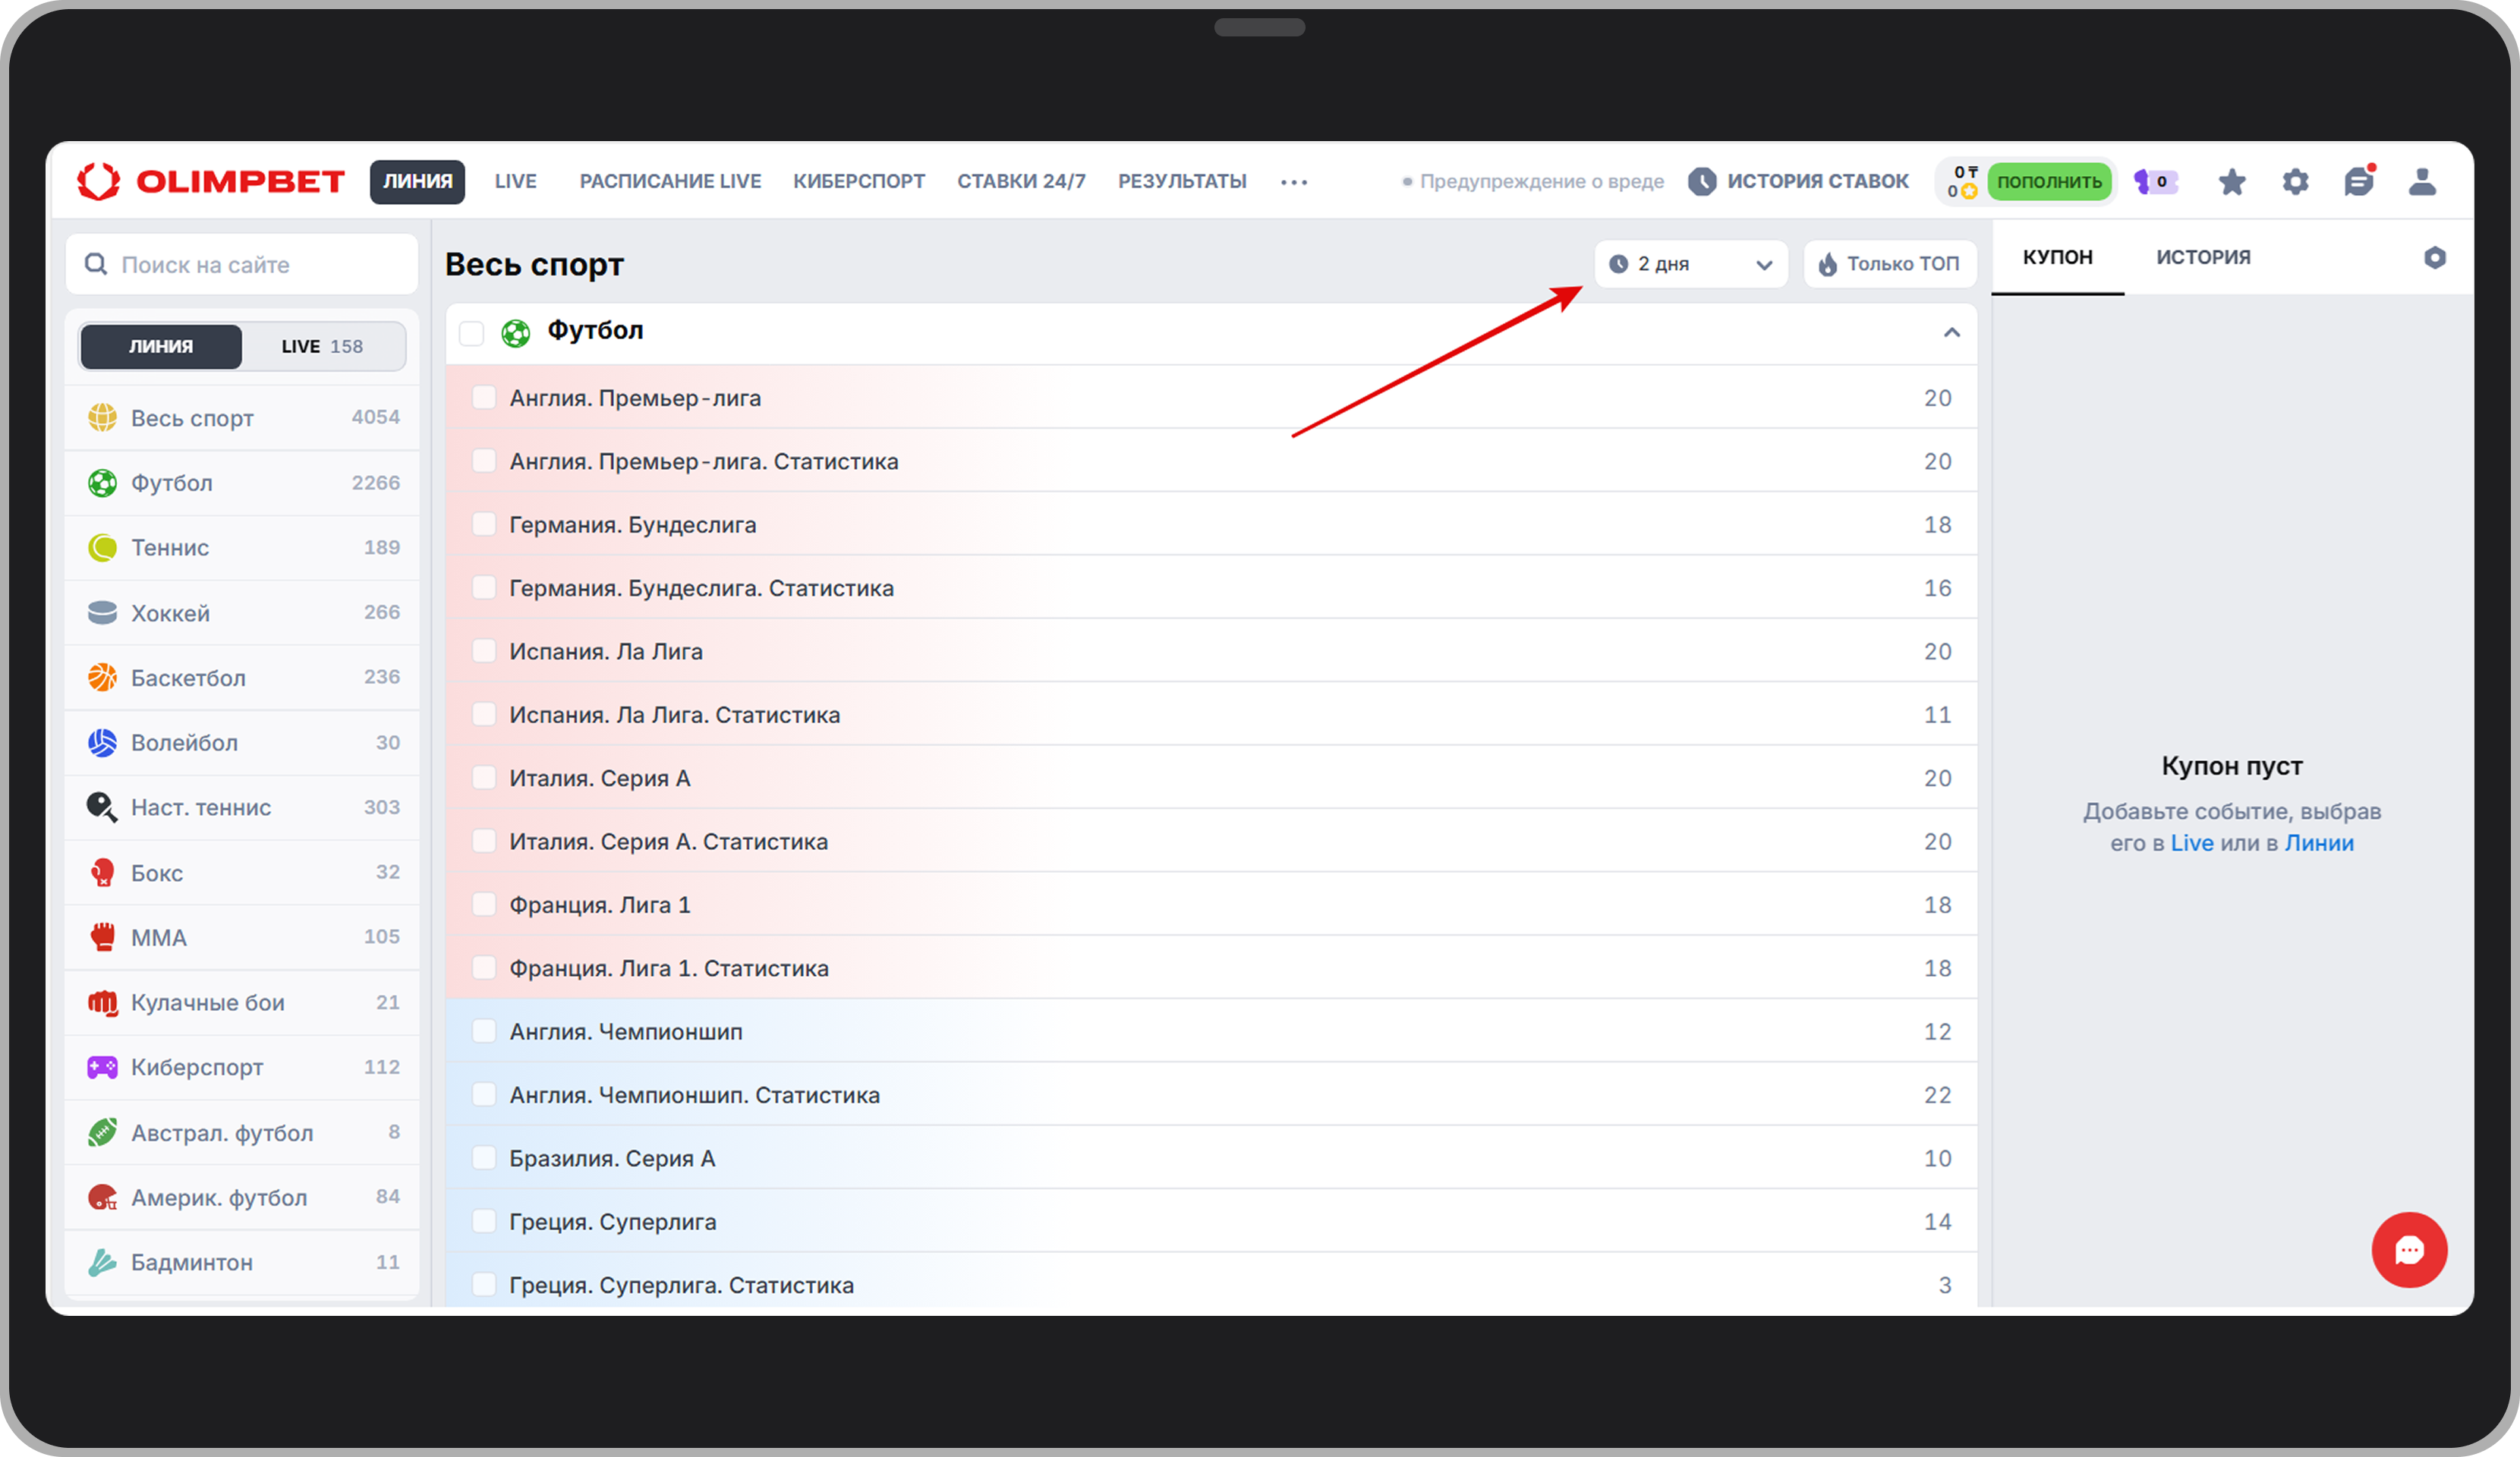The width and height of the screenshot is (2520, 1457).
Task: Open messages icon with red notification dot
Action: tap(2358, 182)
